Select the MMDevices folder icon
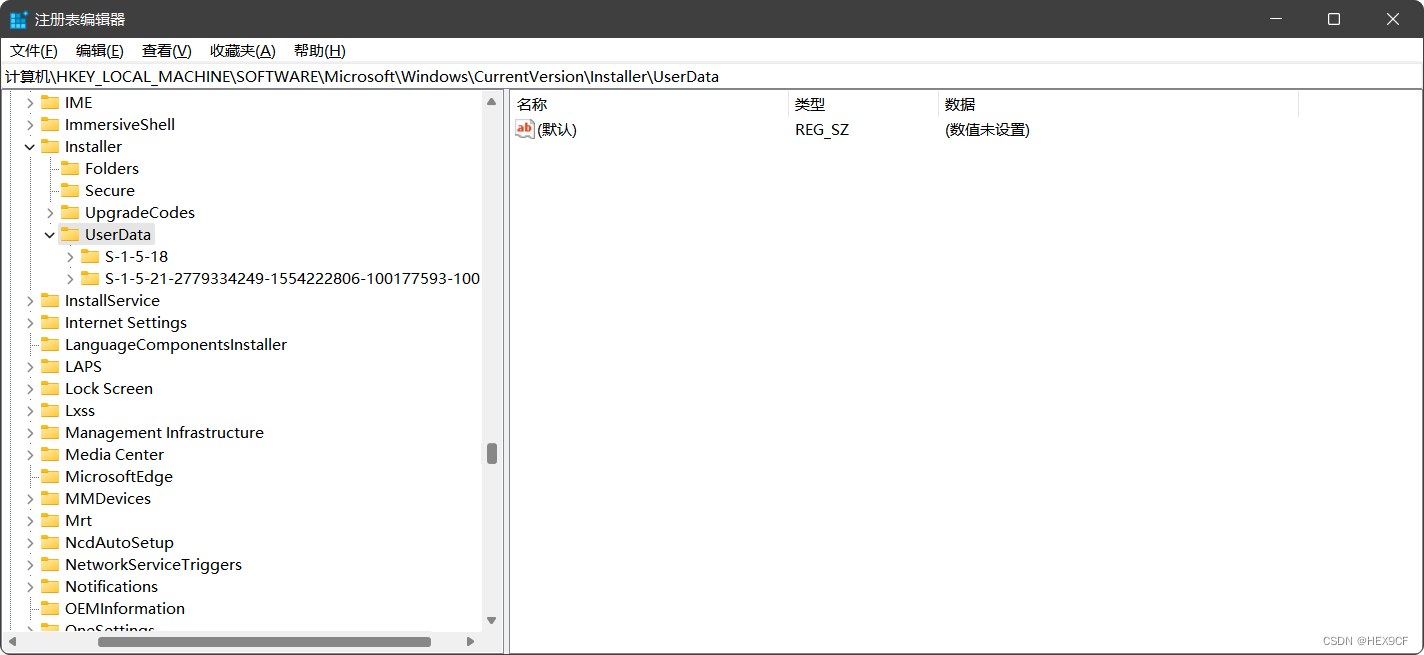Viewport: 1424px width, 655px height. click(x=50, y=499)
